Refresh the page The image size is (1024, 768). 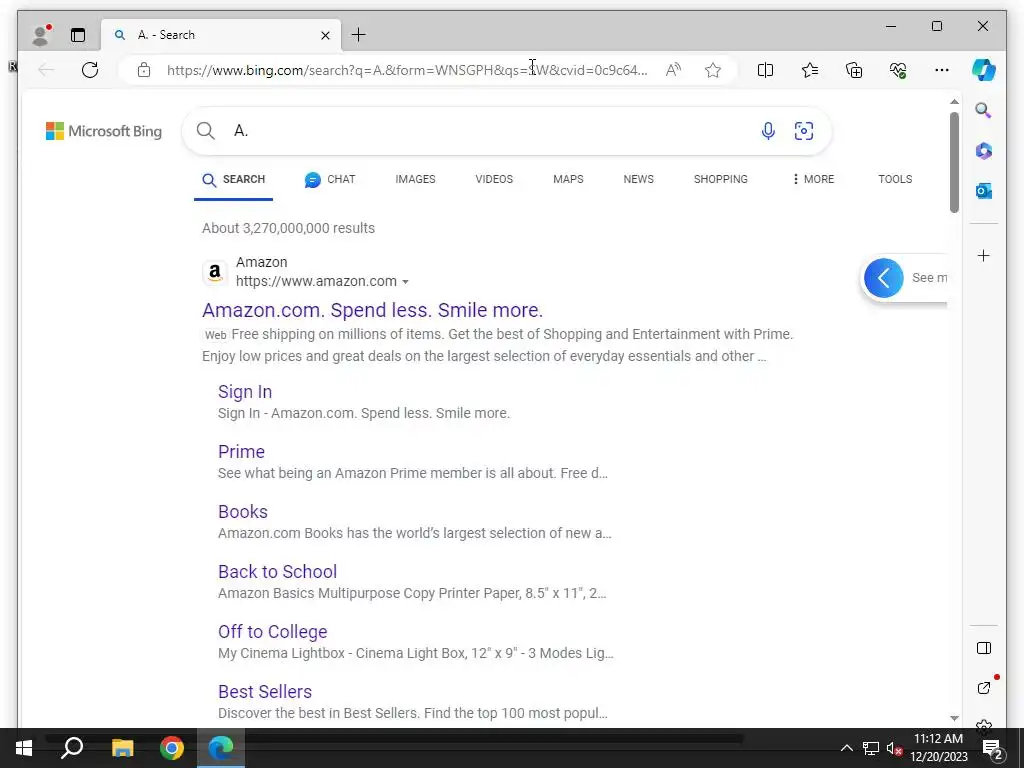pyautogui.click(x=90, y=70)
